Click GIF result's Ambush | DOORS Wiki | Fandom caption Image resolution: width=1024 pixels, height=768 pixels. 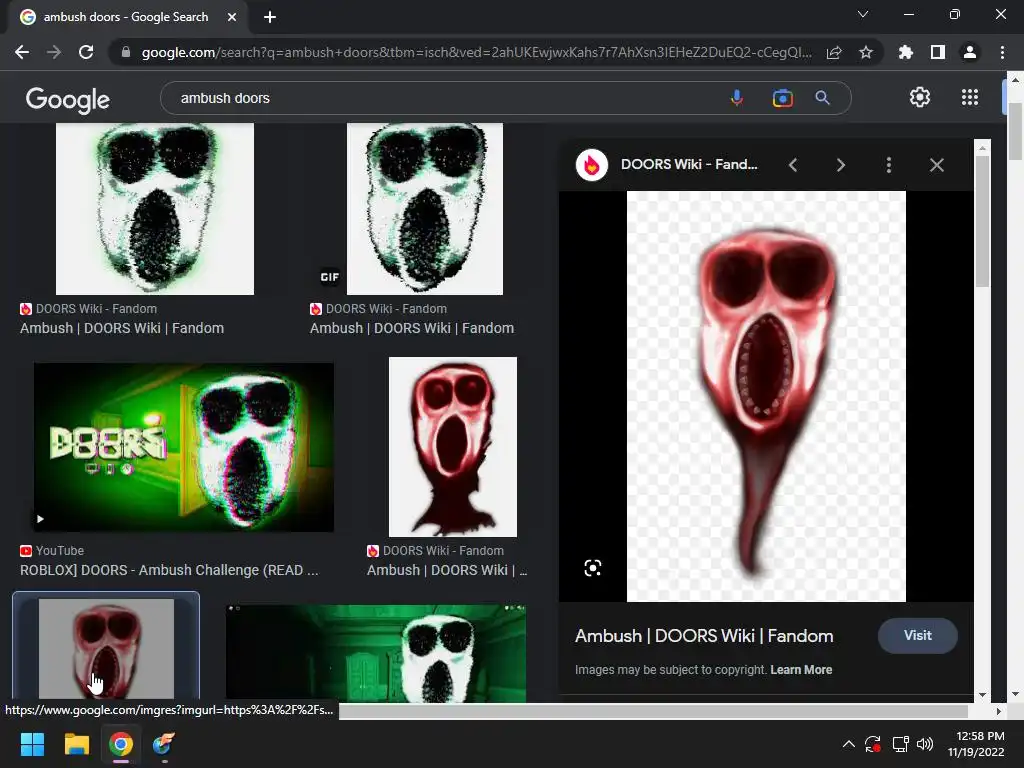(x=412, y=328)
